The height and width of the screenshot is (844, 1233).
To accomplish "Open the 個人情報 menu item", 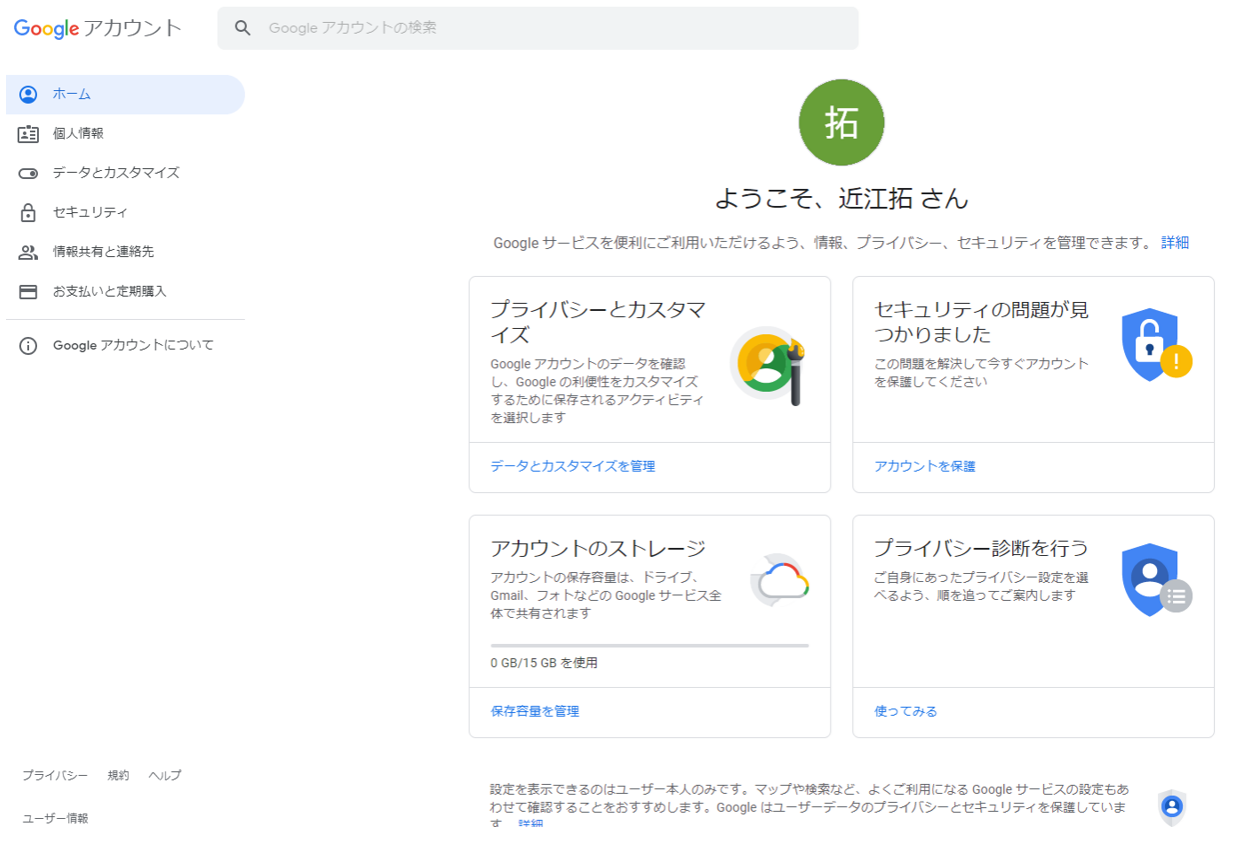I will pos(125,133).
